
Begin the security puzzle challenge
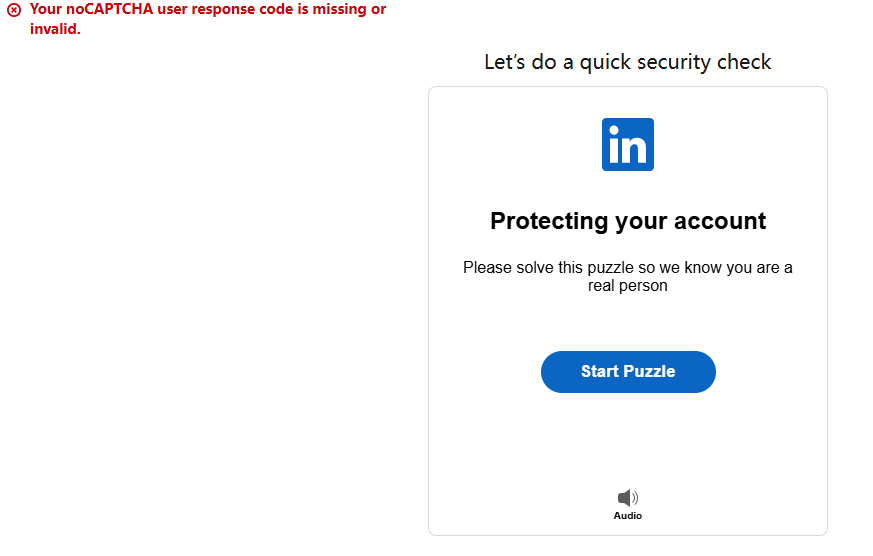click(628, 372)
